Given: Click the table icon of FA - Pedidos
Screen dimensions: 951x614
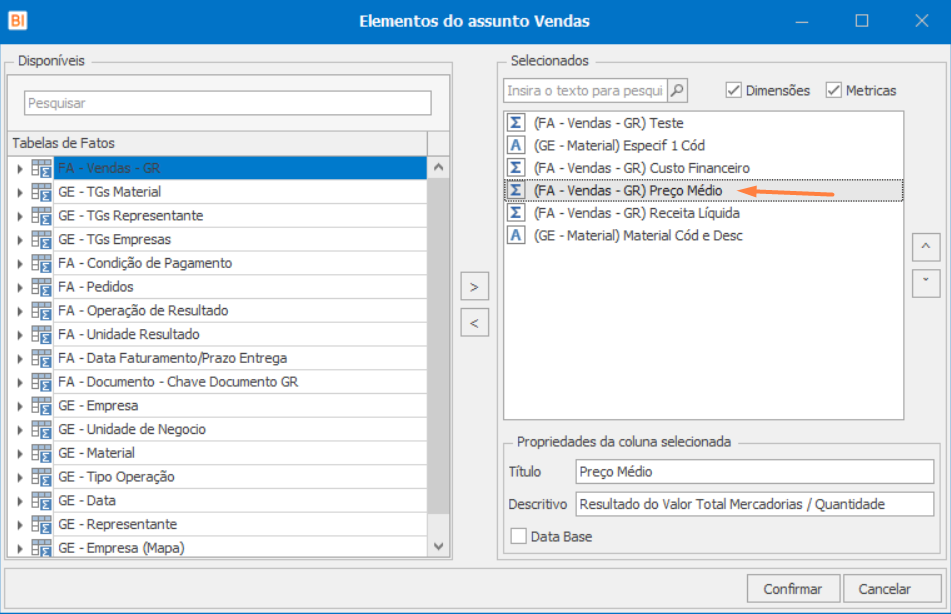Looking at the screenshot, I should [41, 287].
